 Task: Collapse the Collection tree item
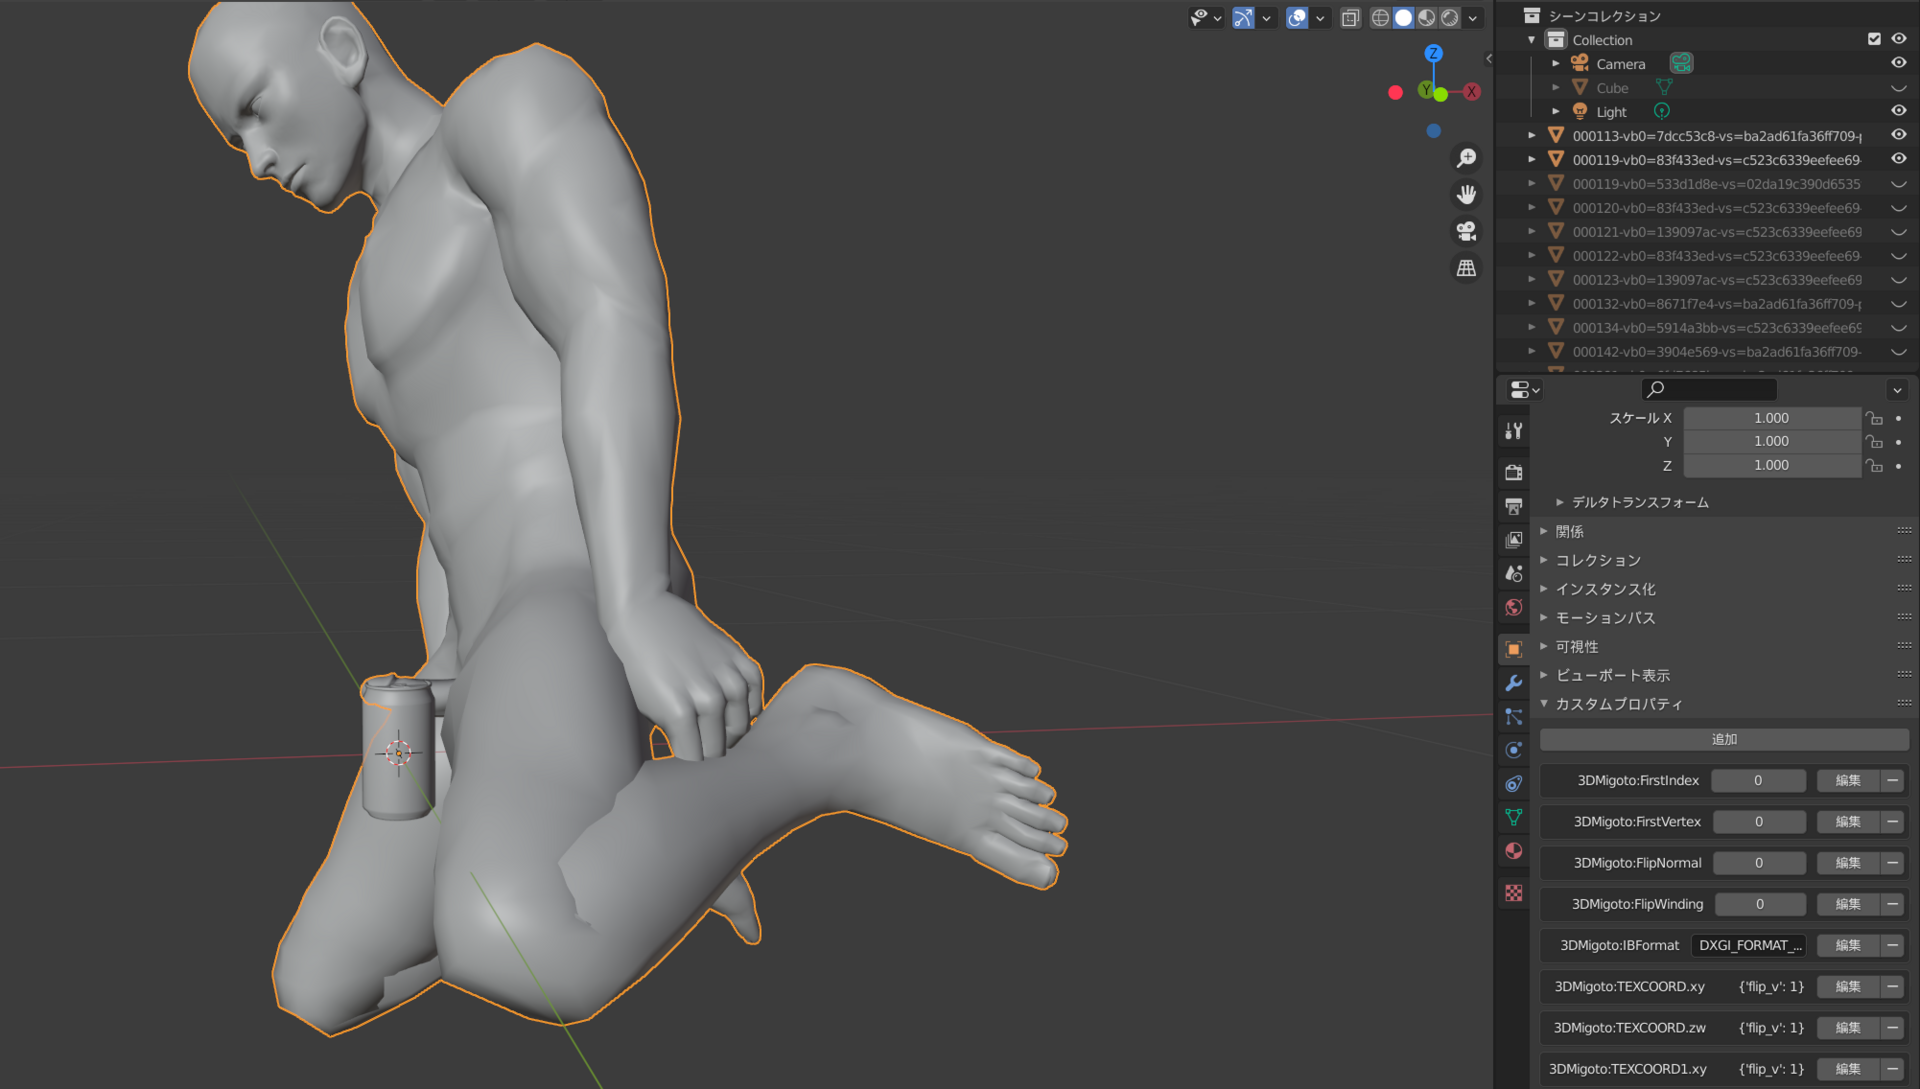pos(1531,40)
